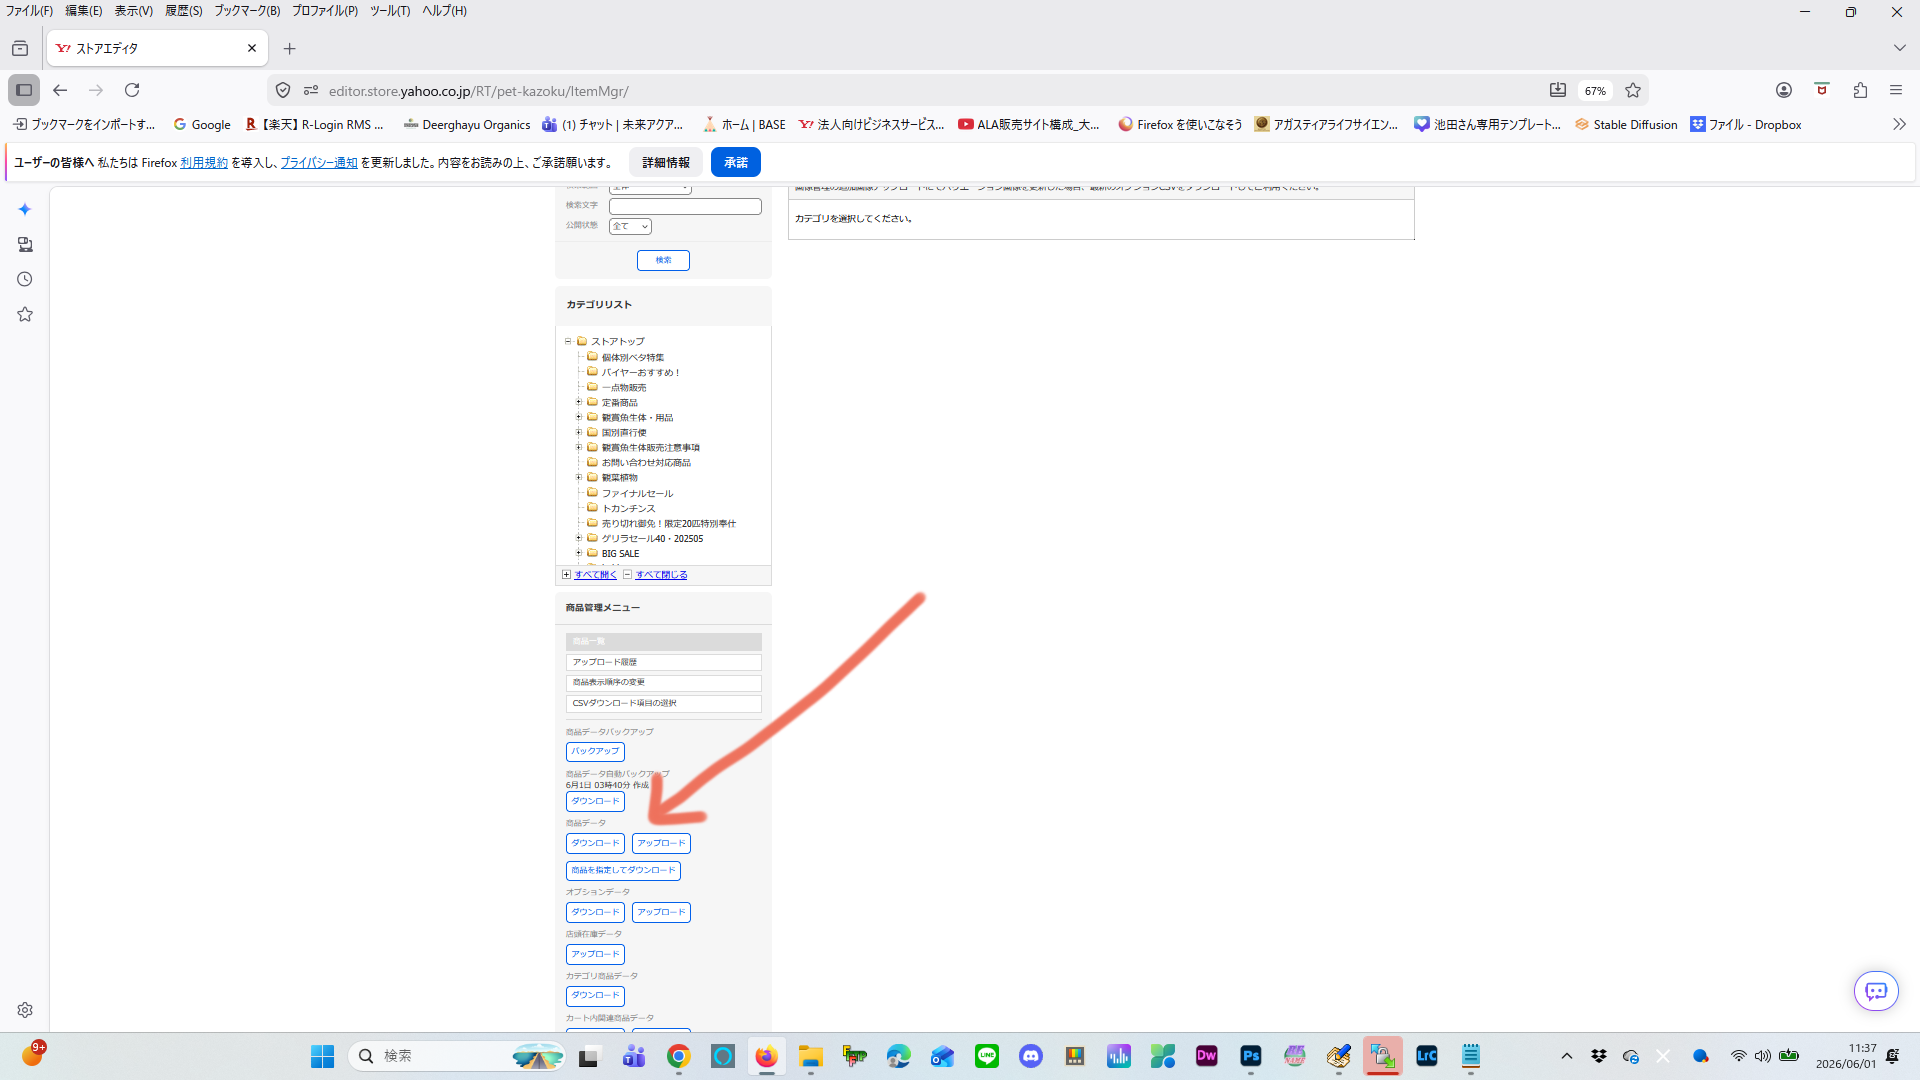Viewport: 1920px width, 1080px height.
Task: Open the 編集(E) menu
Action: (x=83, y=10)
